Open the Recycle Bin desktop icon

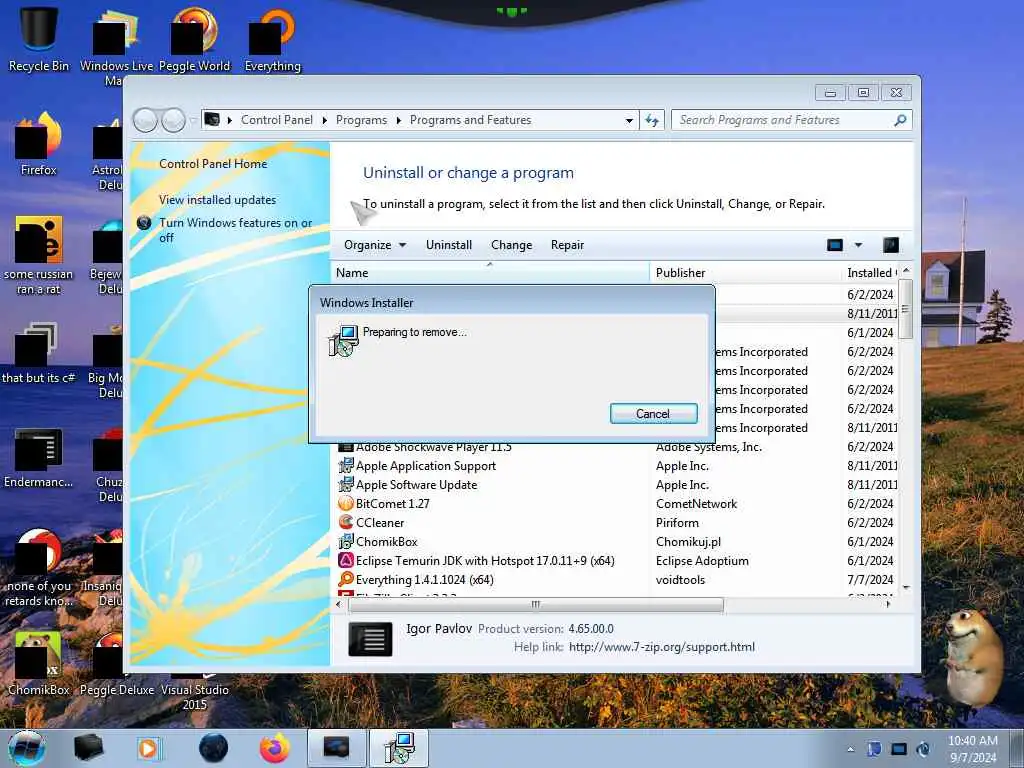click(x=38, y=37)
